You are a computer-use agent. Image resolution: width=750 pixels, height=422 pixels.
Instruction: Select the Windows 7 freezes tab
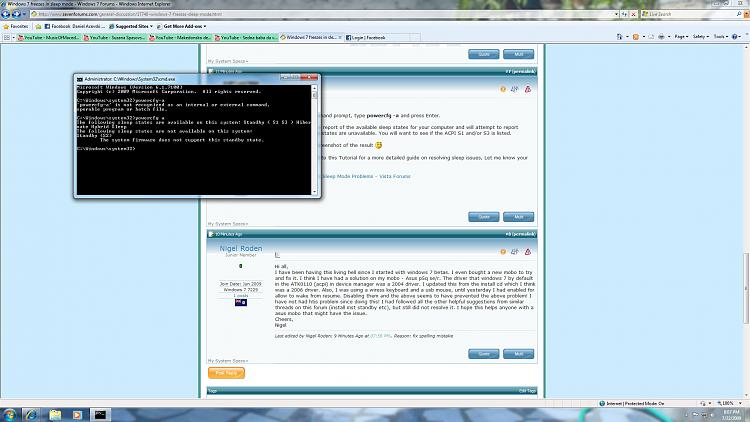[x=309, y=37]
